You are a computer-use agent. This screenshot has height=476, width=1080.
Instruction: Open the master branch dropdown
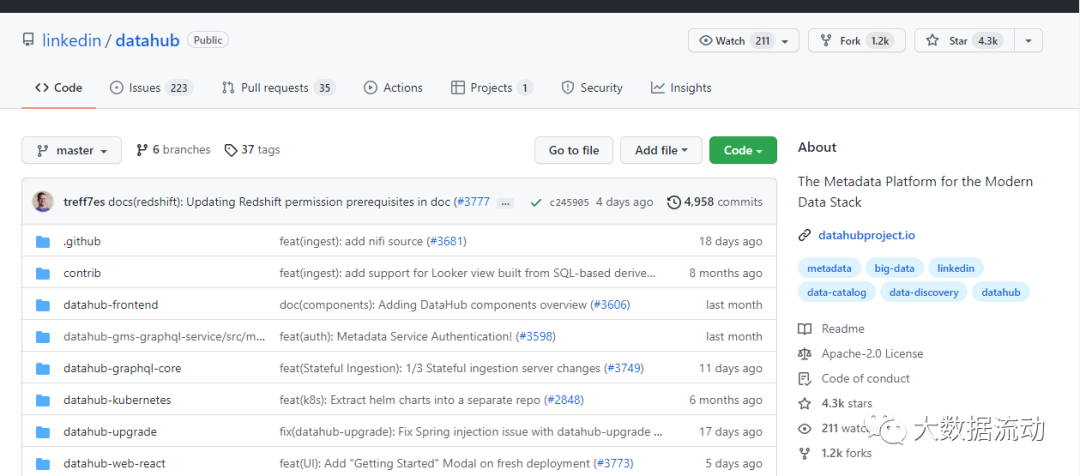pos(72,150)
